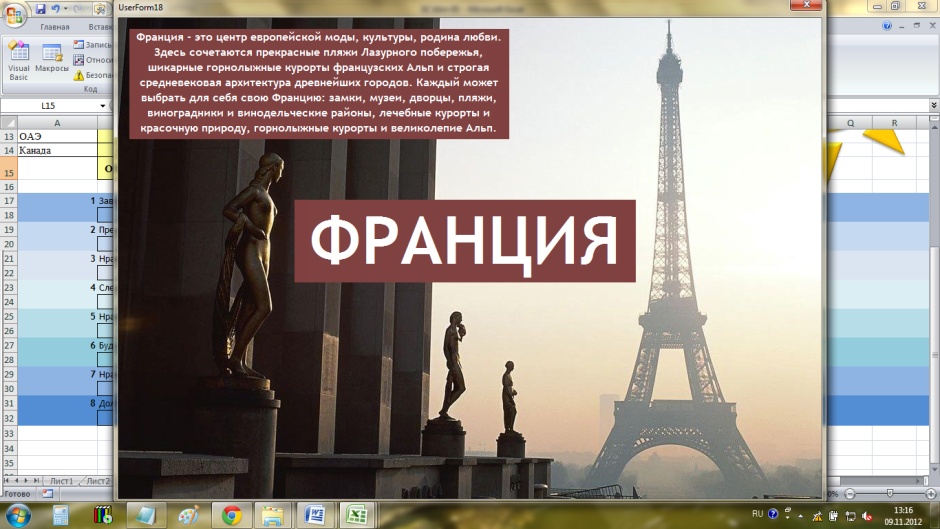Expand the formula bar using double chevron

click(934, 106)
